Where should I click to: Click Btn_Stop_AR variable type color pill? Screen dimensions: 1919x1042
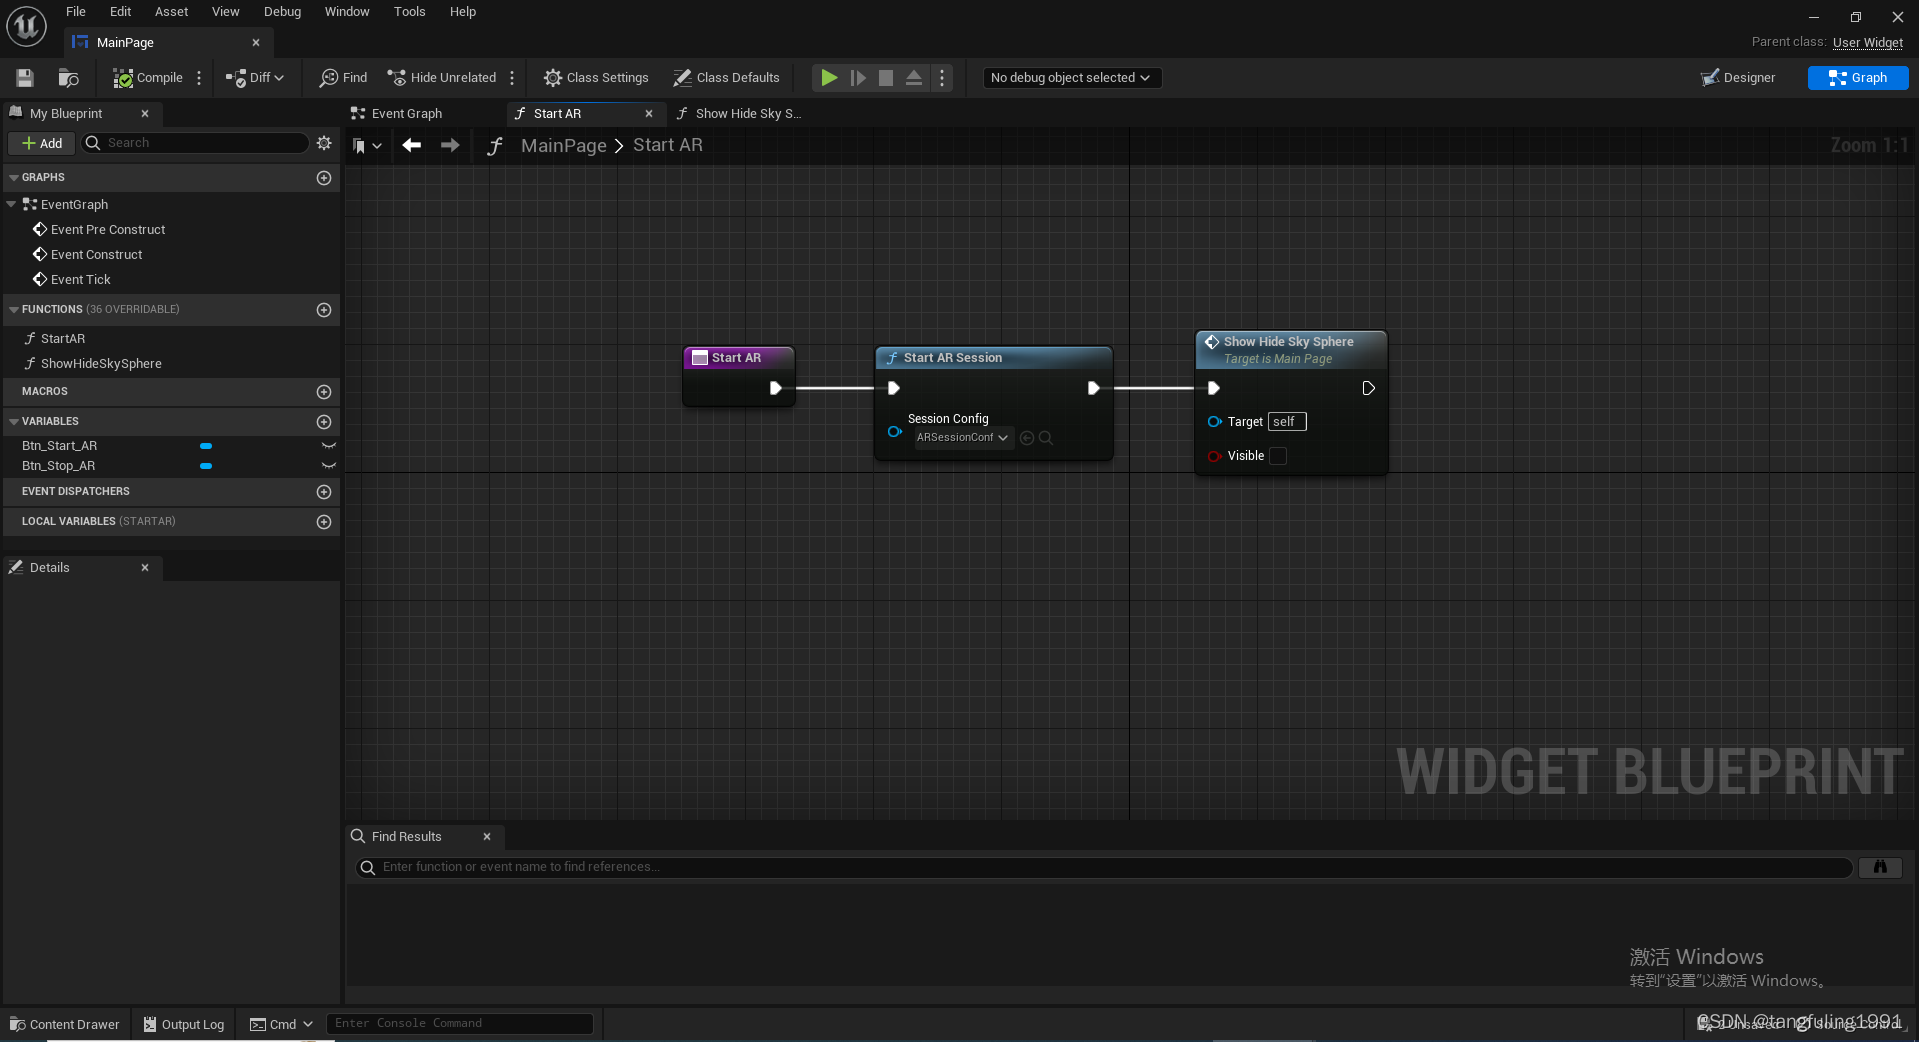coord(206,466)
